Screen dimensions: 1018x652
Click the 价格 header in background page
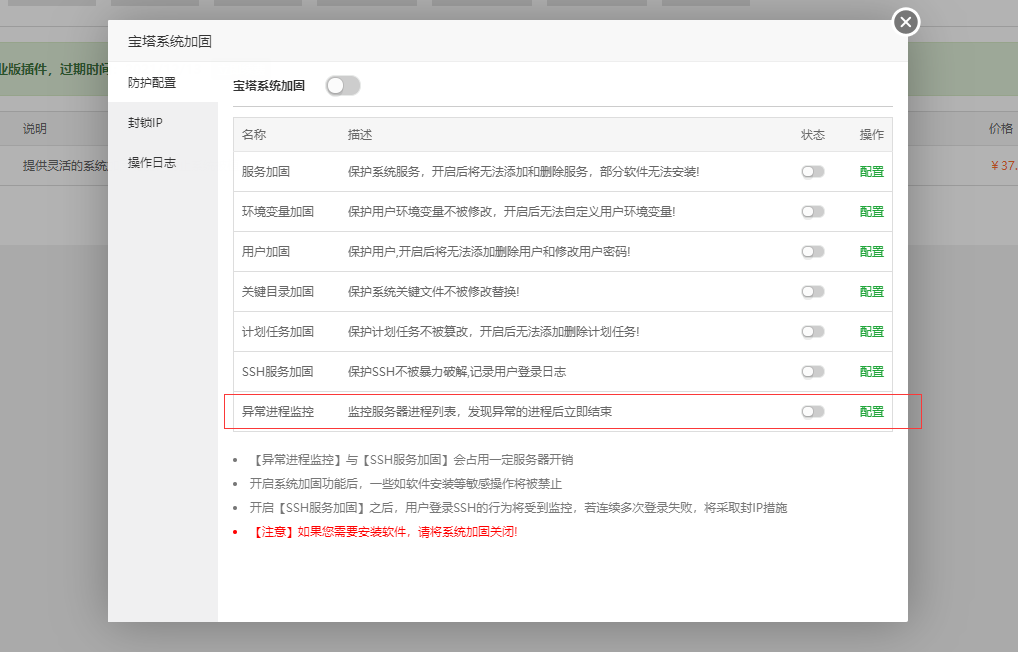tap(1000, 129)
